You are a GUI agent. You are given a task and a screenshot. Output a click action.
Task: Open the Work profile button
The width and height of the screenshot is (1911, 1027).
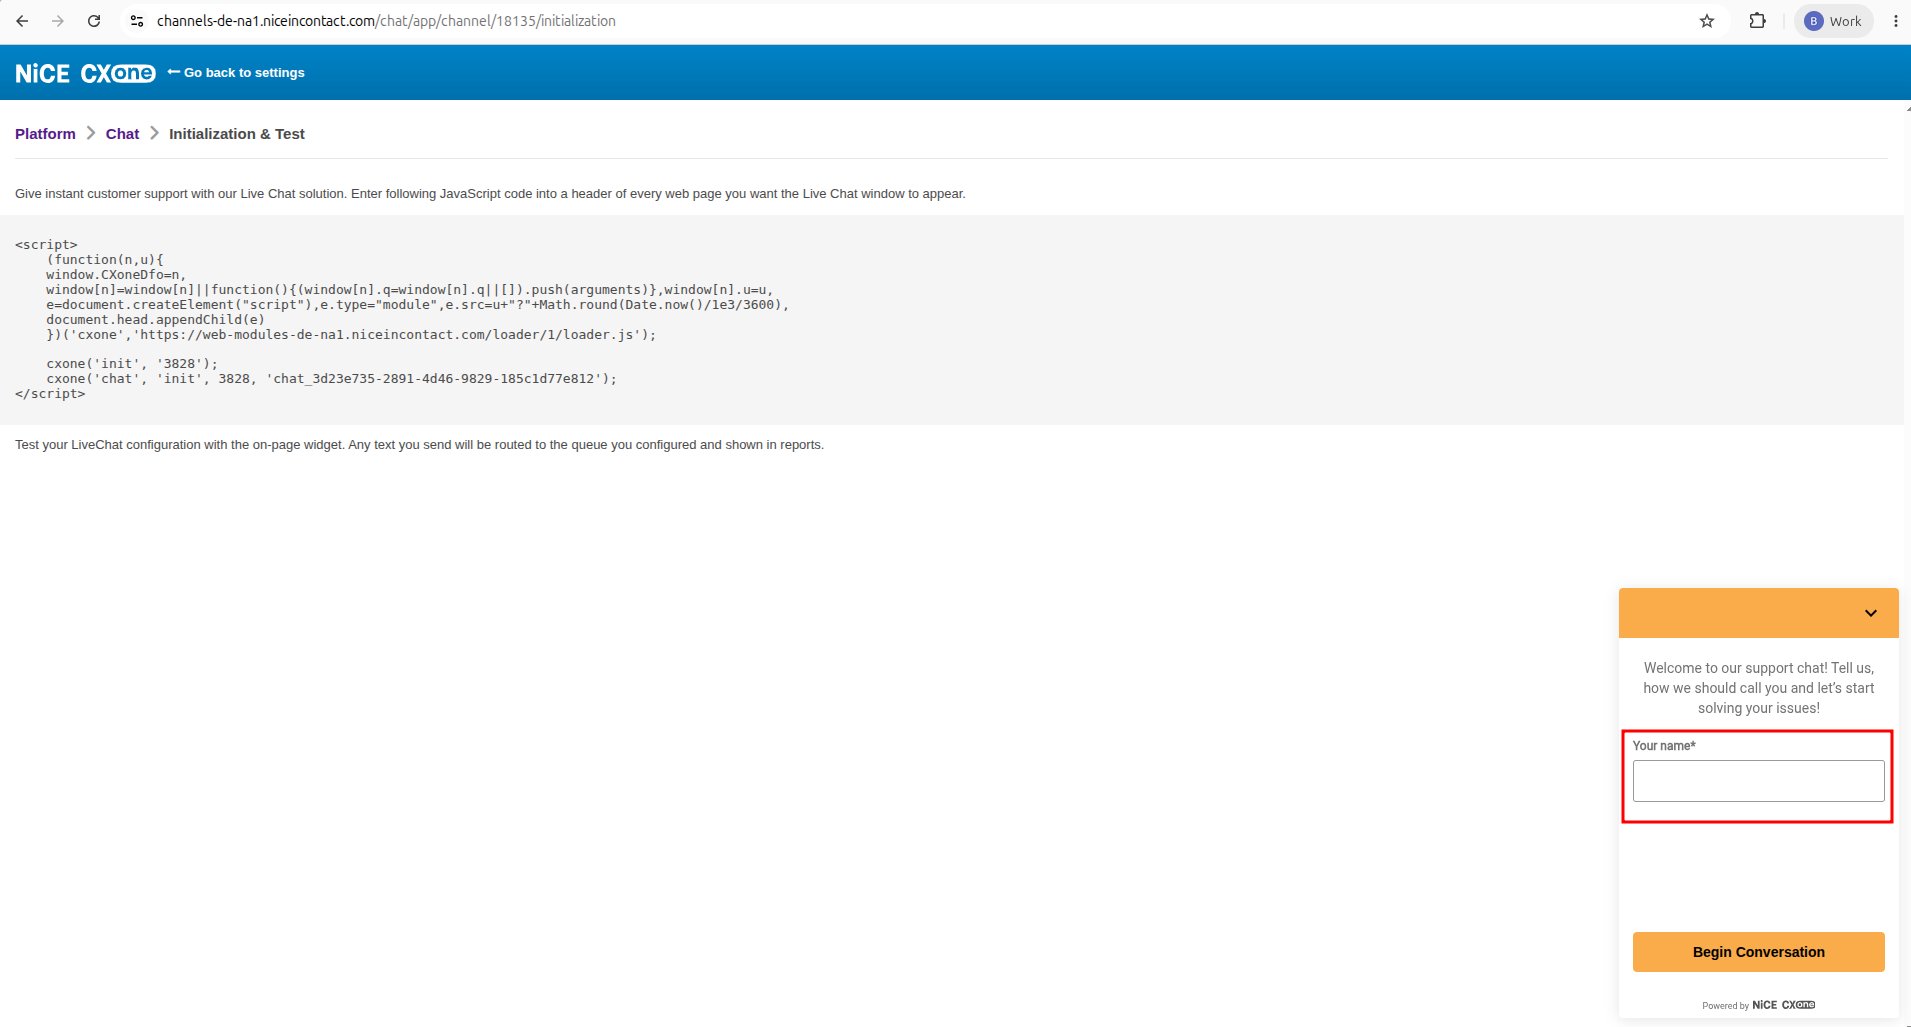coord(1834,21)
